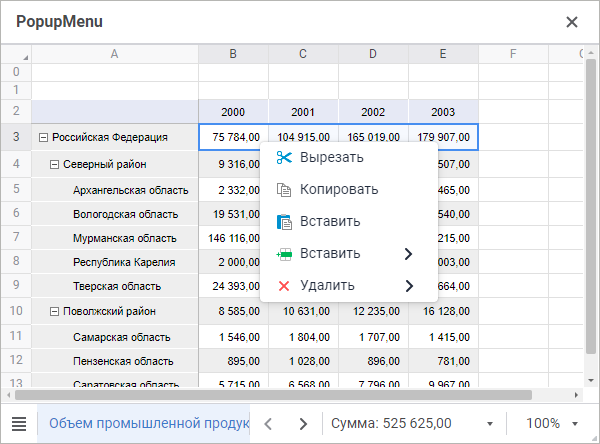Click the green insert row icon
The image size is (600, 444).
click(x=284, y=254)
